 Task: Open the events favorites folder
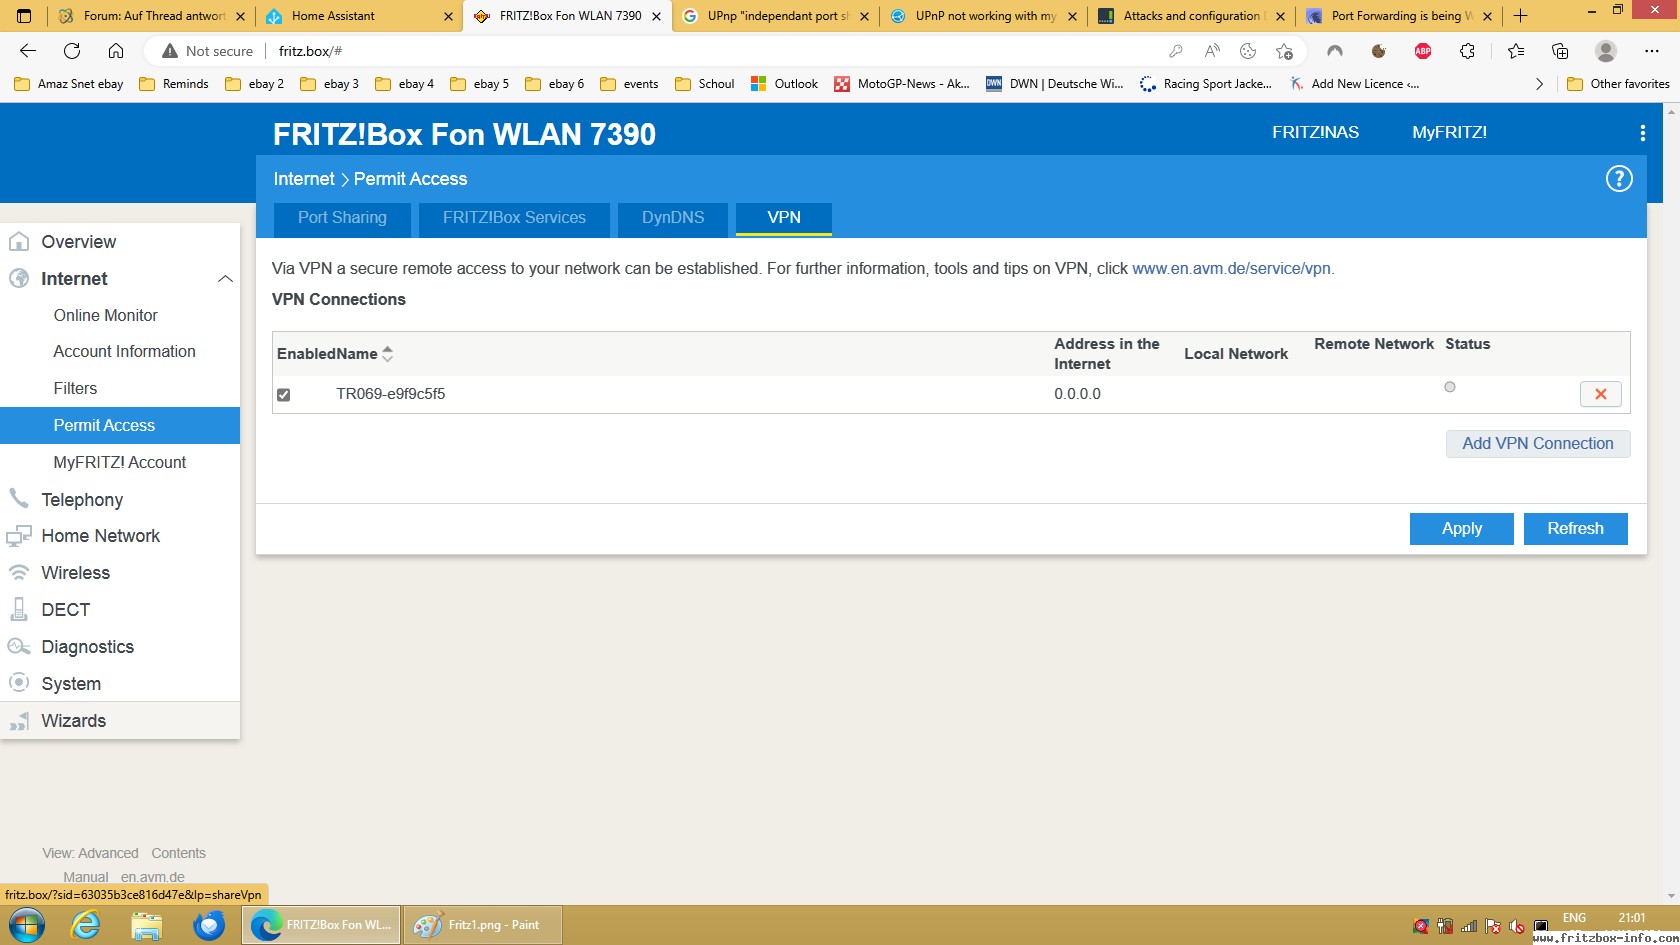629,84
